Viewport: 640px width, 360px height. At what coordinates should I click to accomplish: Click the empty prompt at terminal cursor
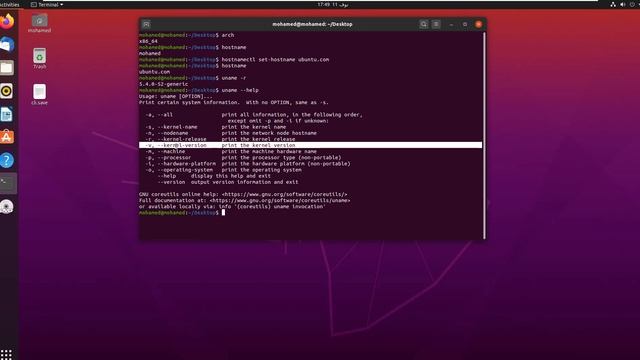[223, 213]
